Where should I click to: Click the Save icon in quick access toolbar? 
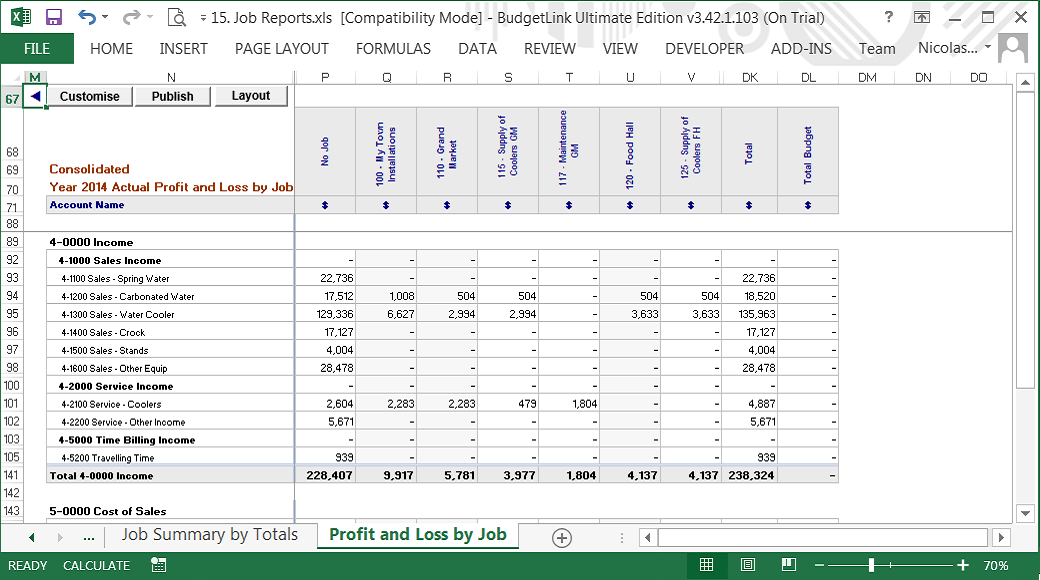[x=54, y=17]
